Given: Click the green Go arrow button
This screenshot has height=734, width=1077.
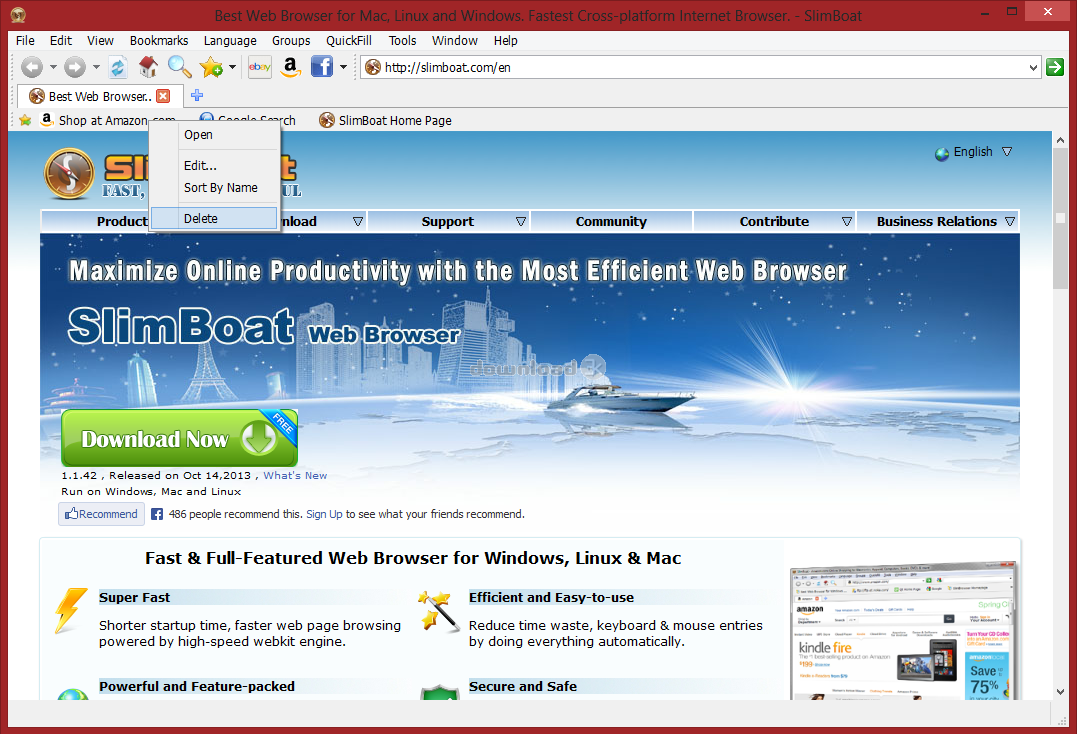Looking at the screenshot, I should 1055,67.
